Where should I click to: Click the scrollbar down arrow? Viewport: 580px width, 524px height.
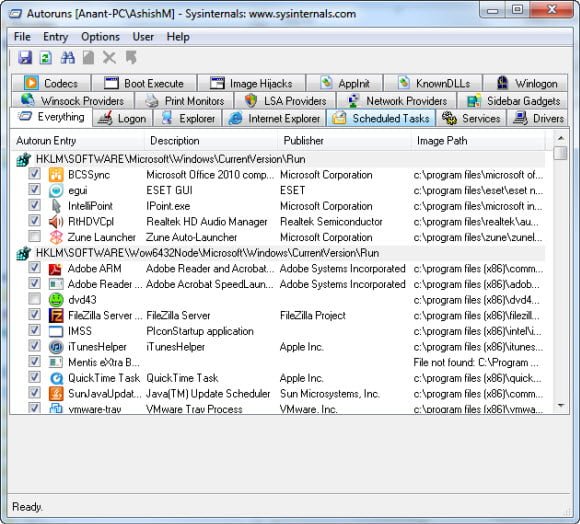point(561,406)
